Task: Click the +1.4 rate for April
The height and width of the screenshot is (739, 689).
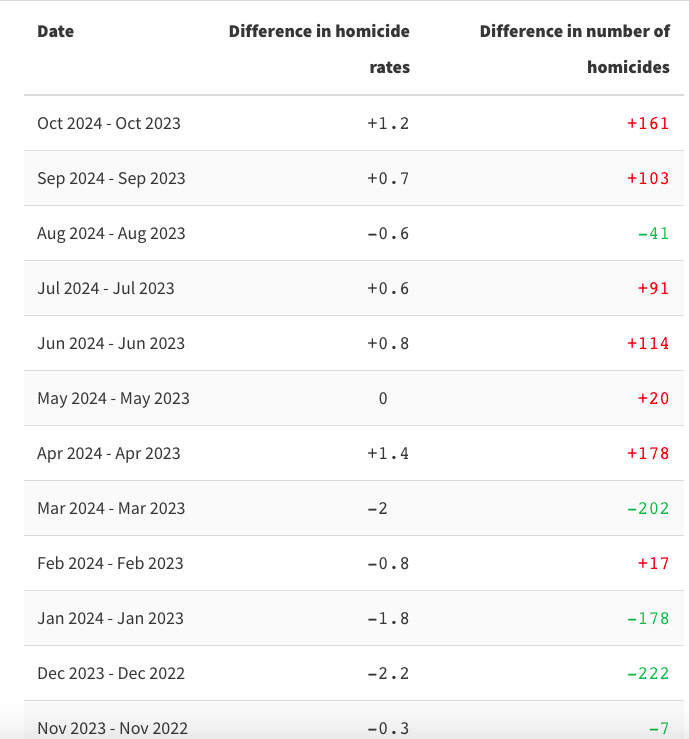Action: 388,453
